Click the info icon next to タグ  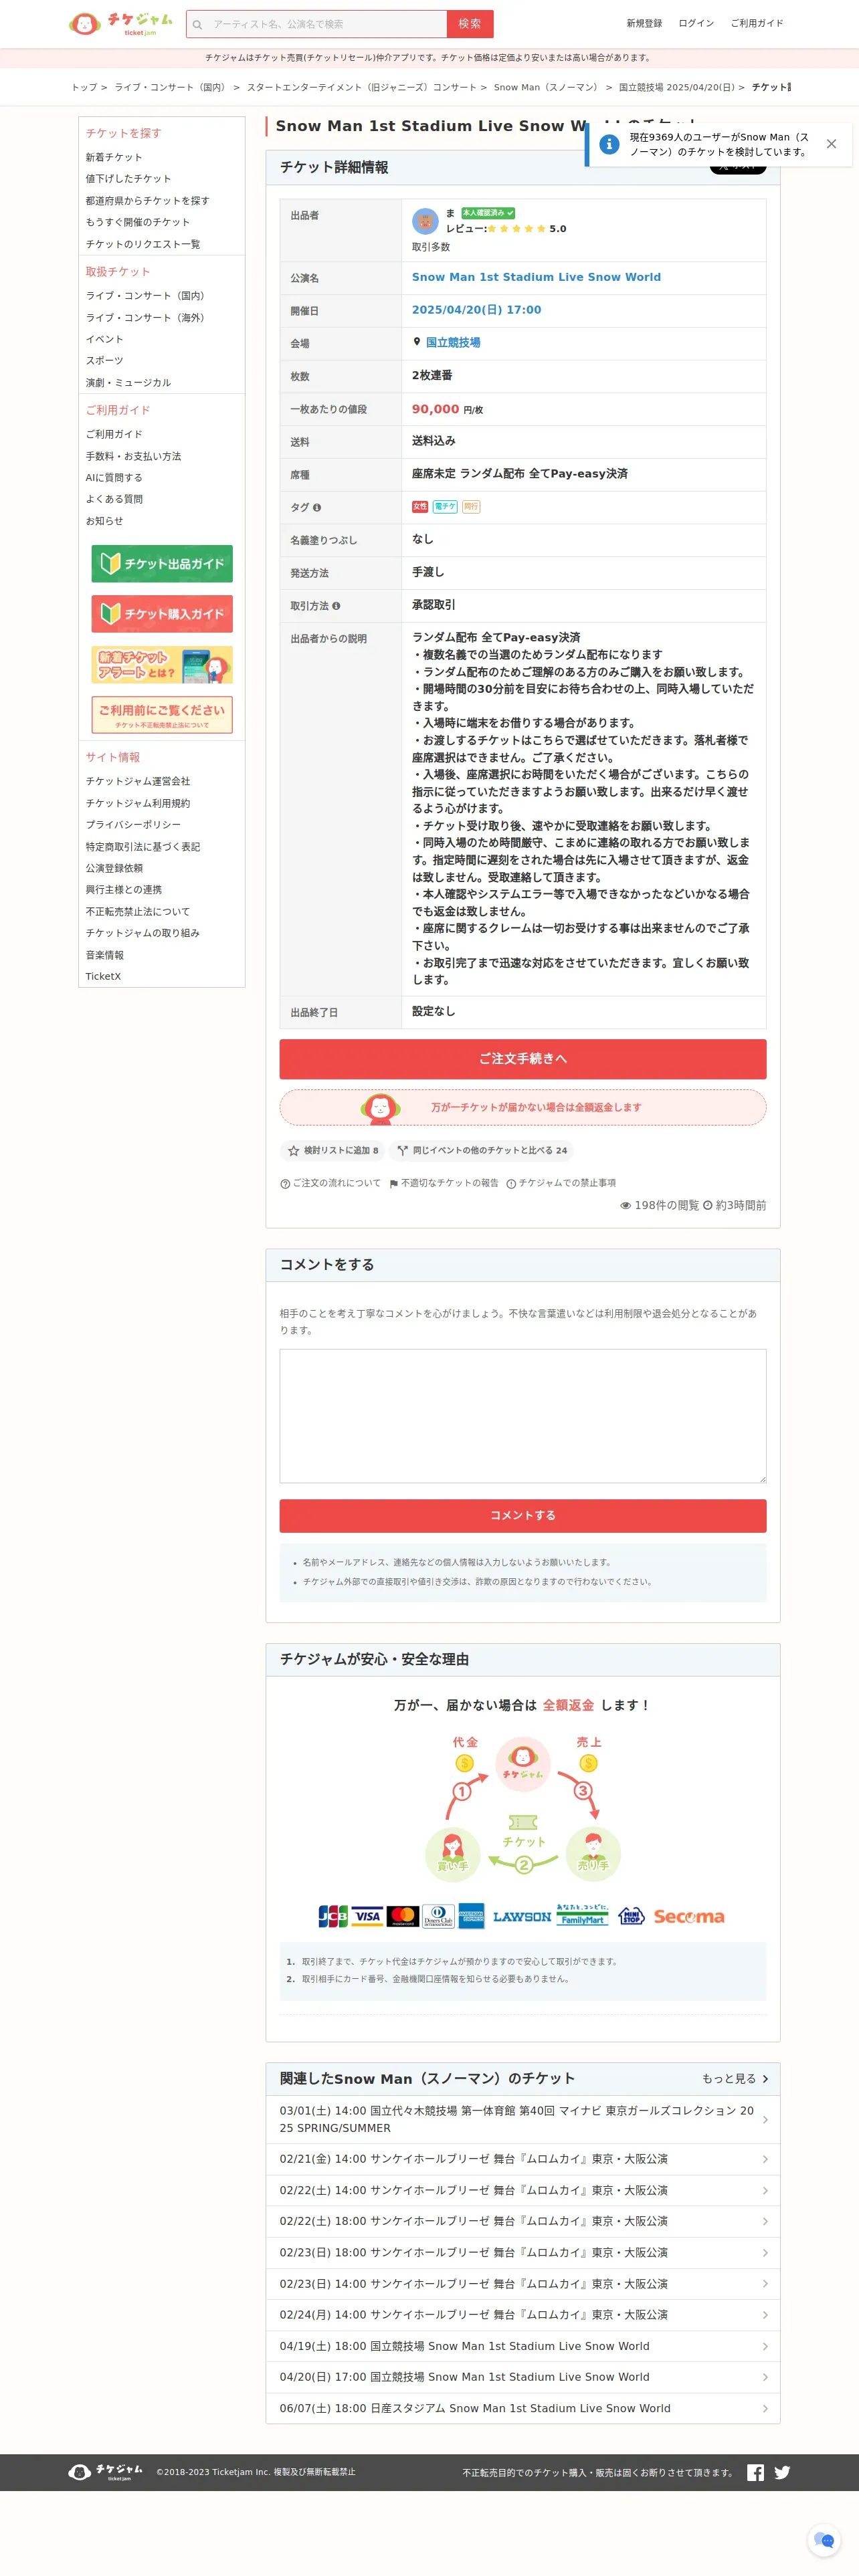click(x=317, y=508)
